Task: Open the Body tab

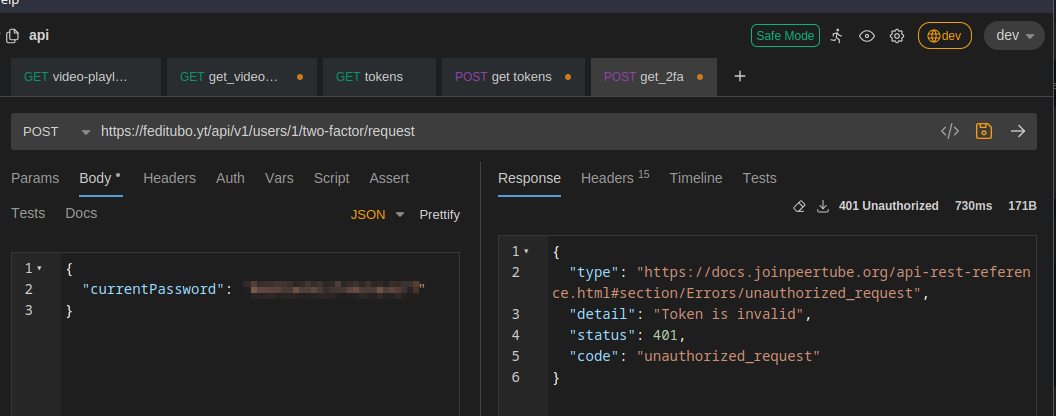Action: coord(100,178)
